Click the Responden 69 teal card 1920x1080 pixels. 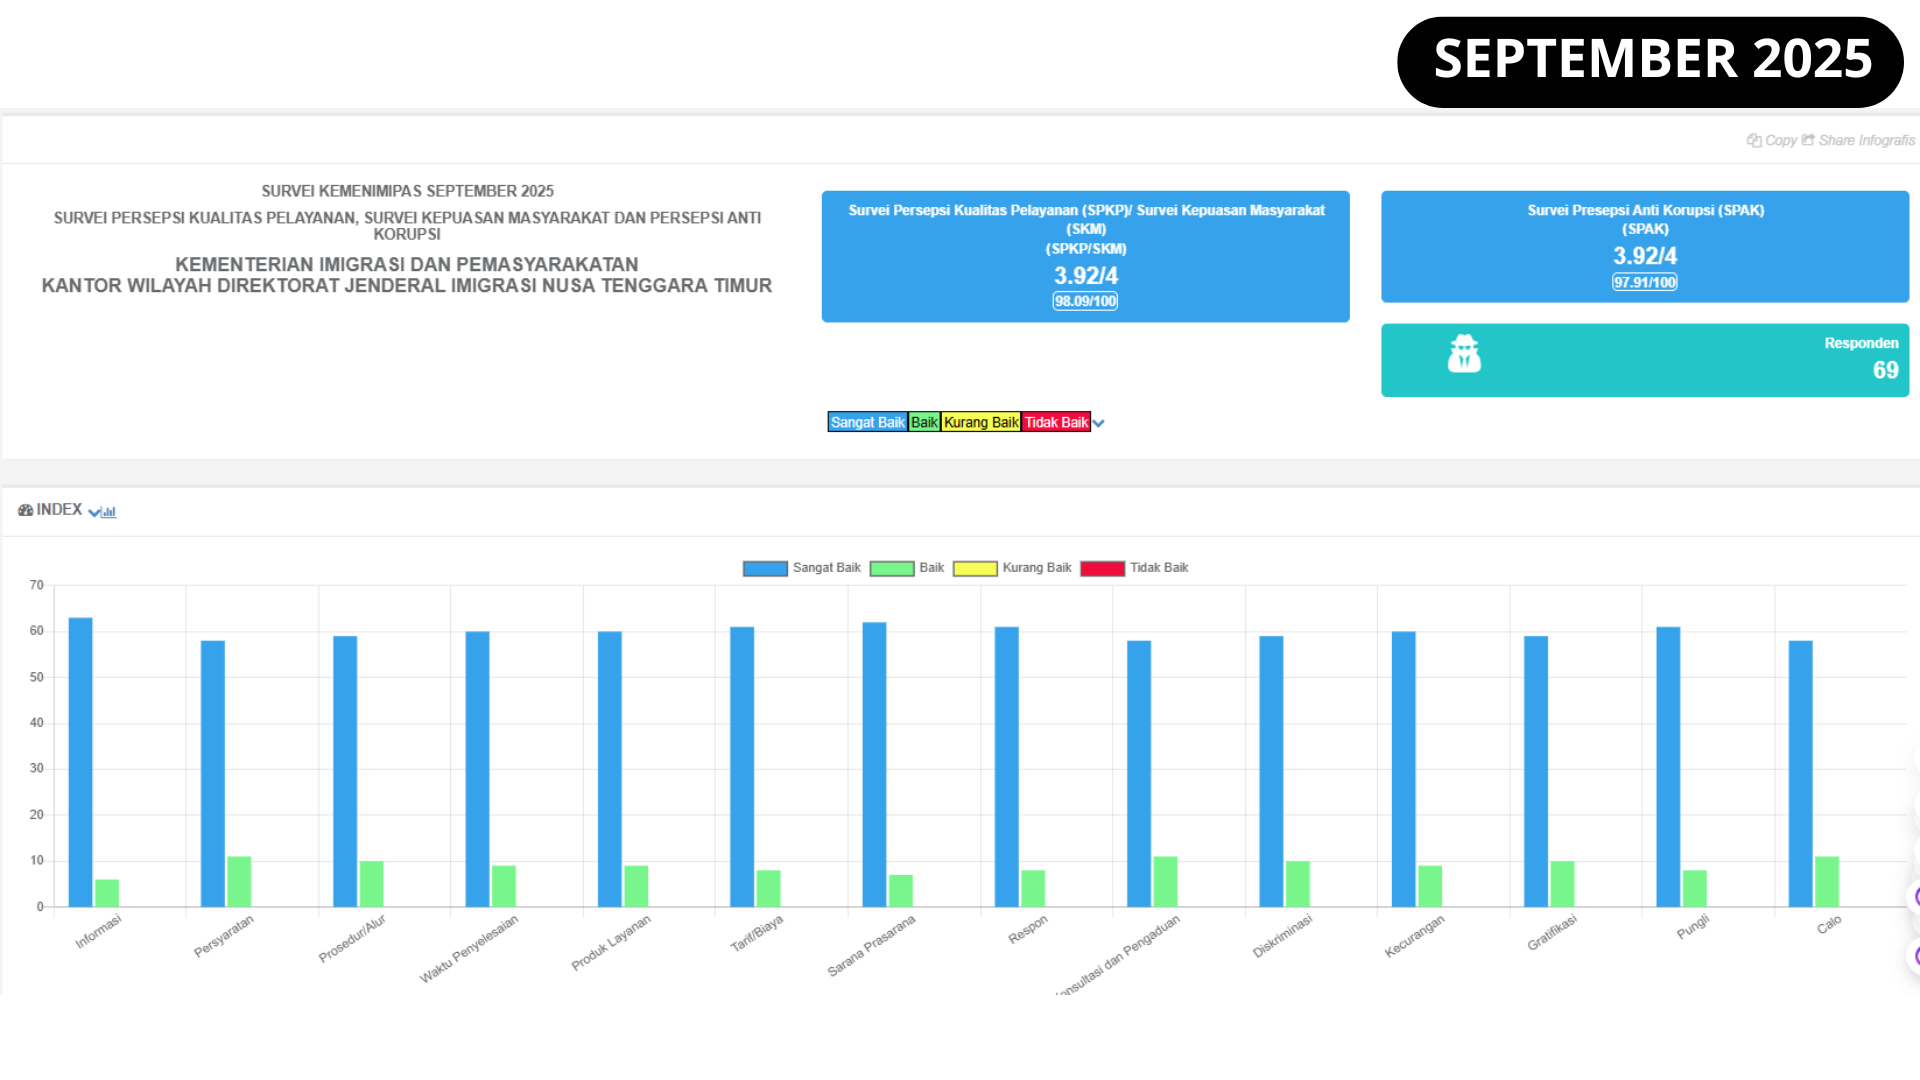1644,360
